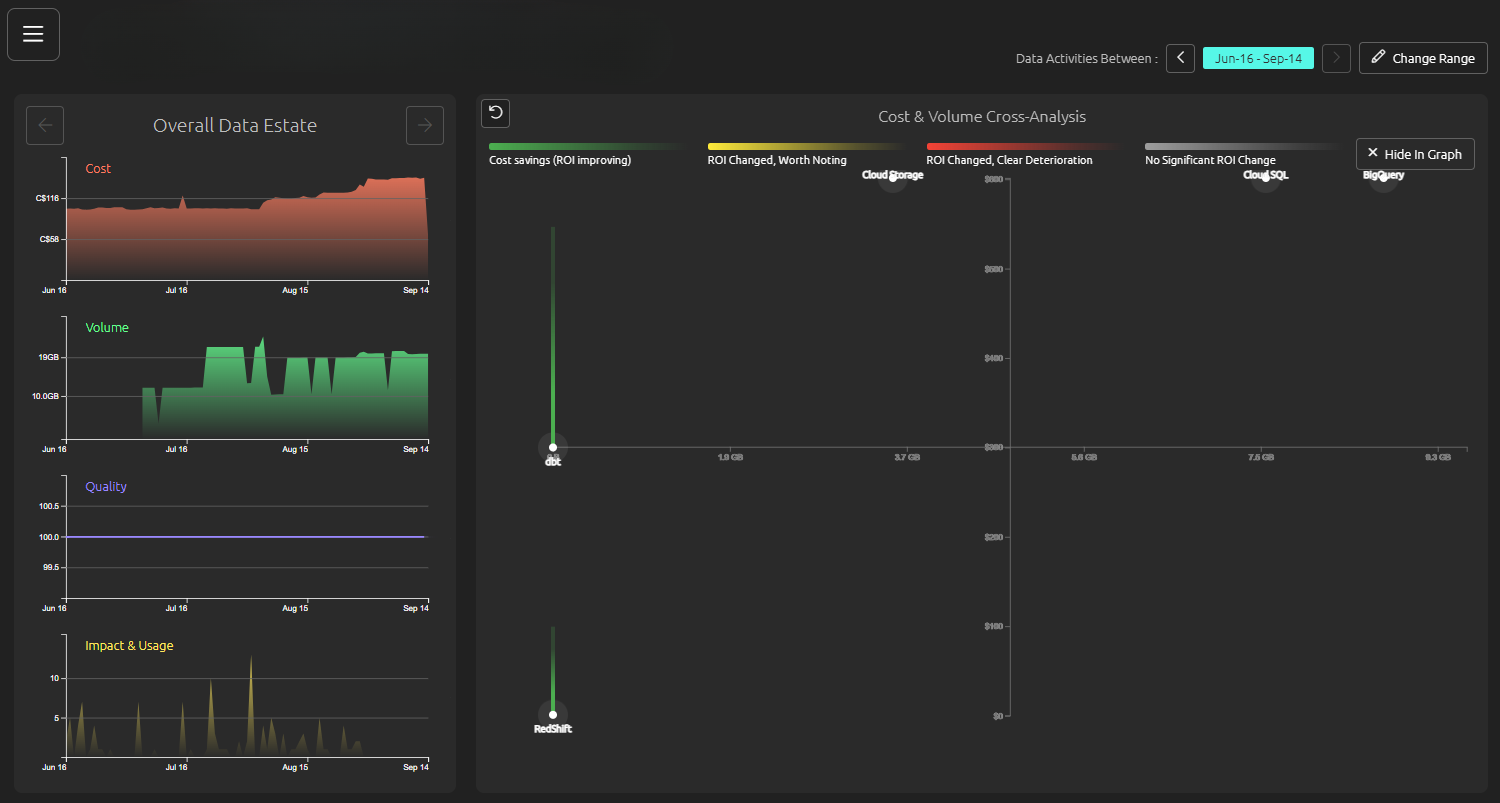Go to previous date range arrow
Viewport: 1500px width, 803px height.
click(1180, 58)
